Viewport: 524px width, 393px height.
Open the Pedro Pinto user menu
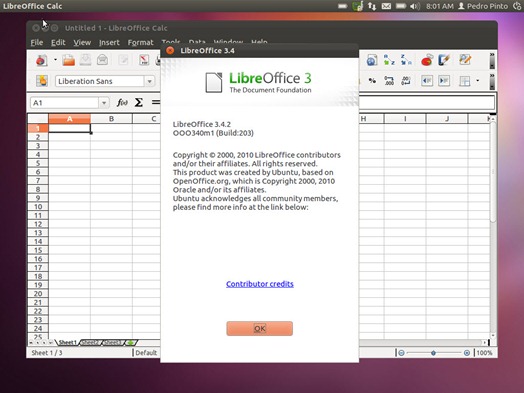(x=483, y=6)
